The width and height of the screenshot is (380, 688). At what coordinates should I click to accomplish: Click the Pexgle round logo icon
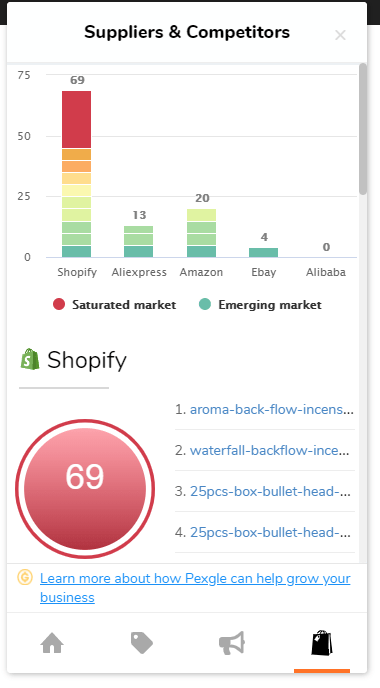click(25, 577)
